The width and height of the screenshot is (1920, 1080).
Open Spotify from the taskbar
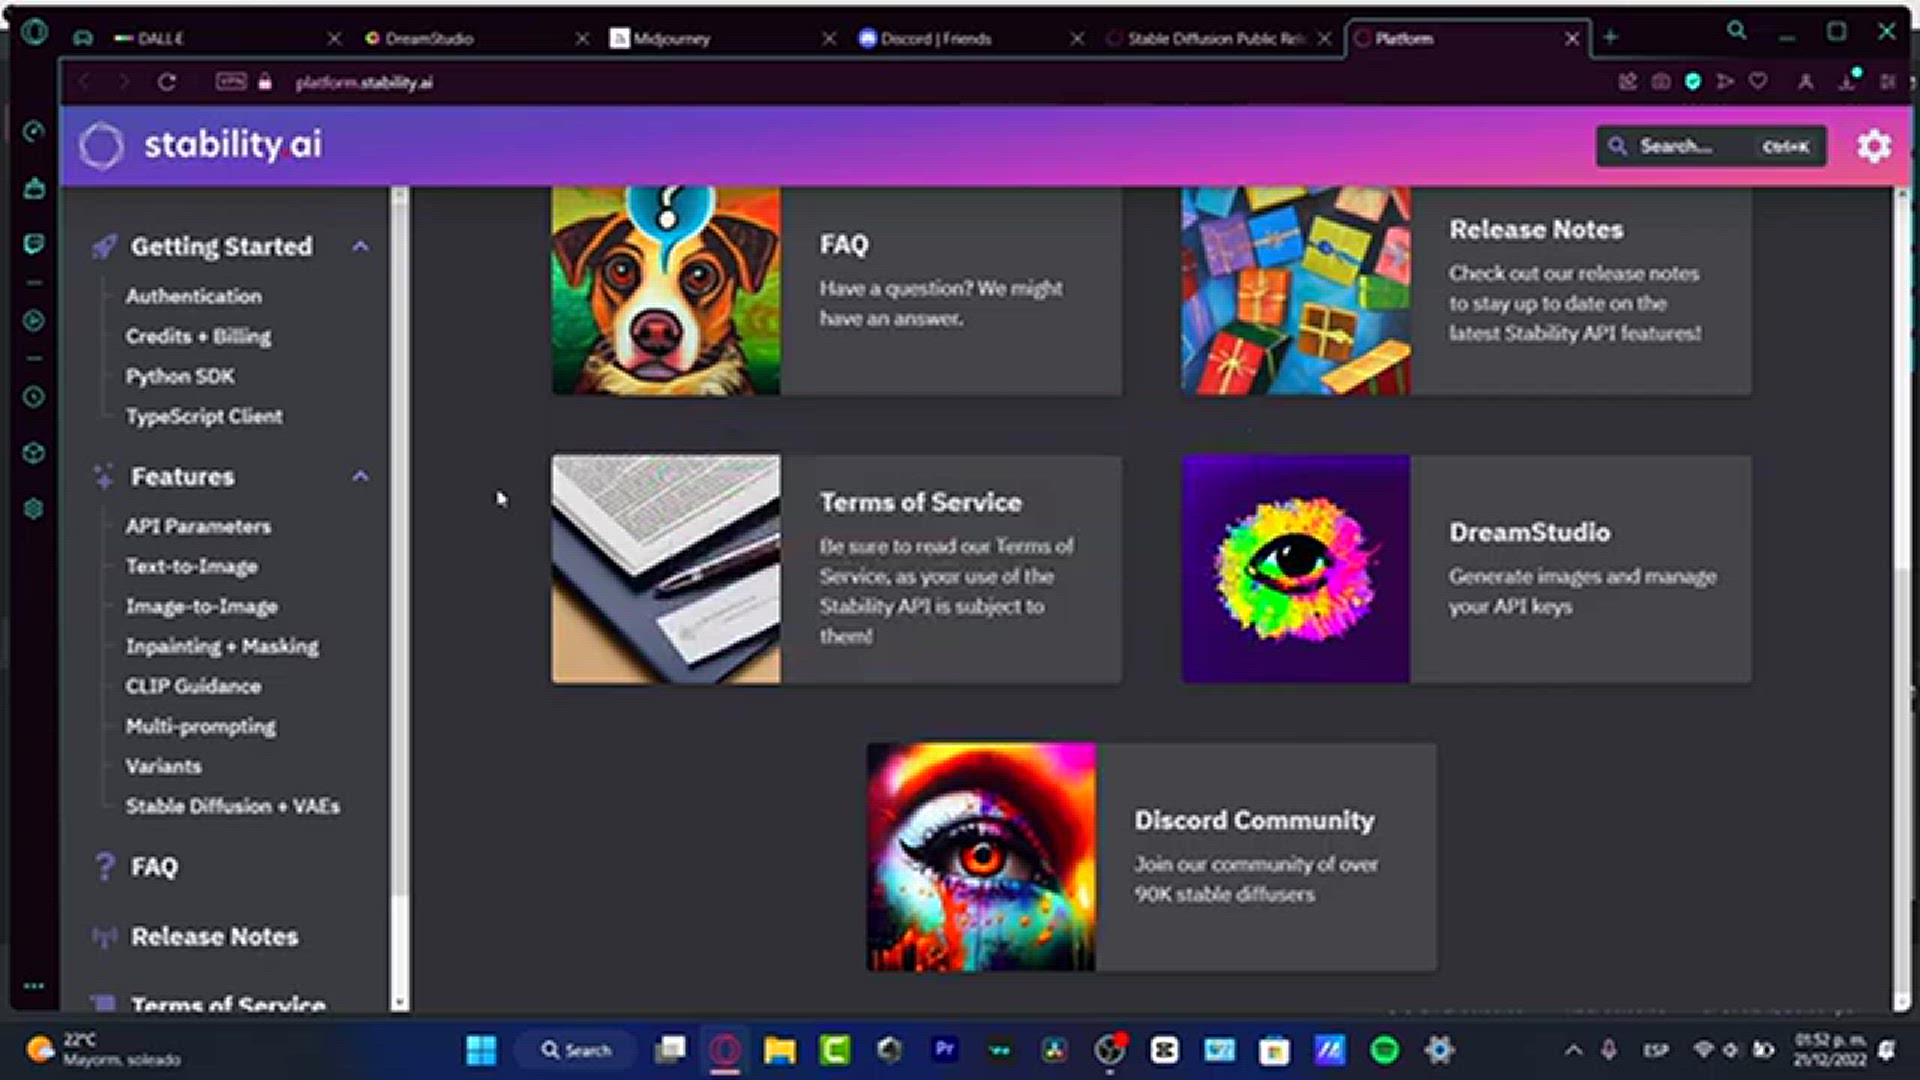coord(1385,1050)
